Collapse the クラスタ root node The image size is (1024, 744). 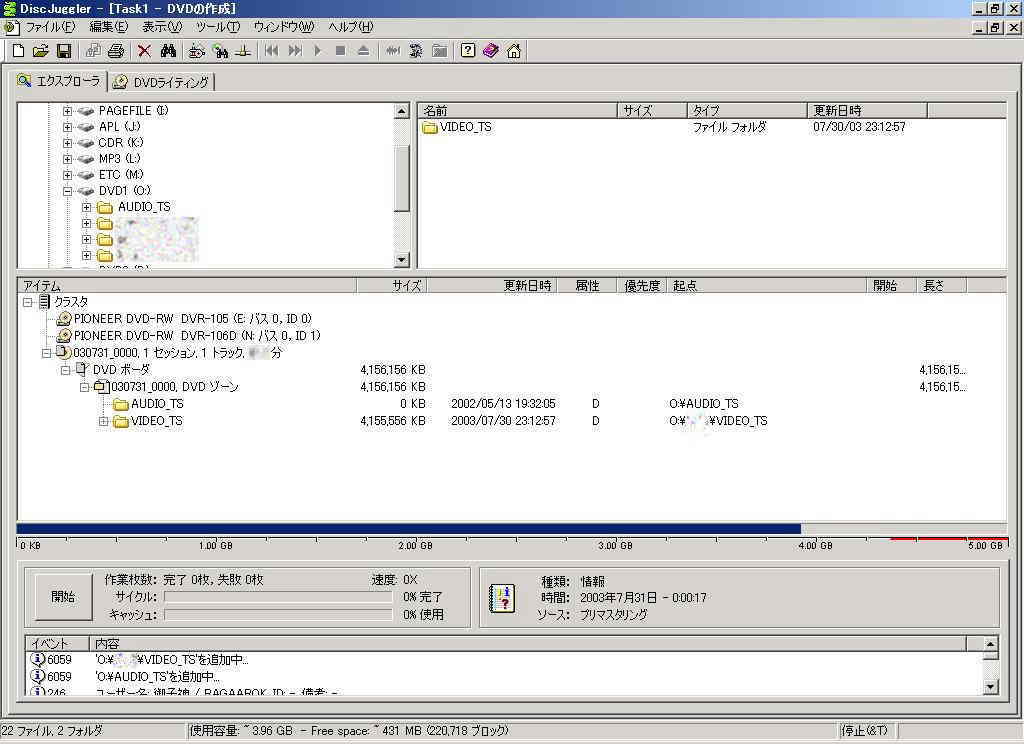27,302
